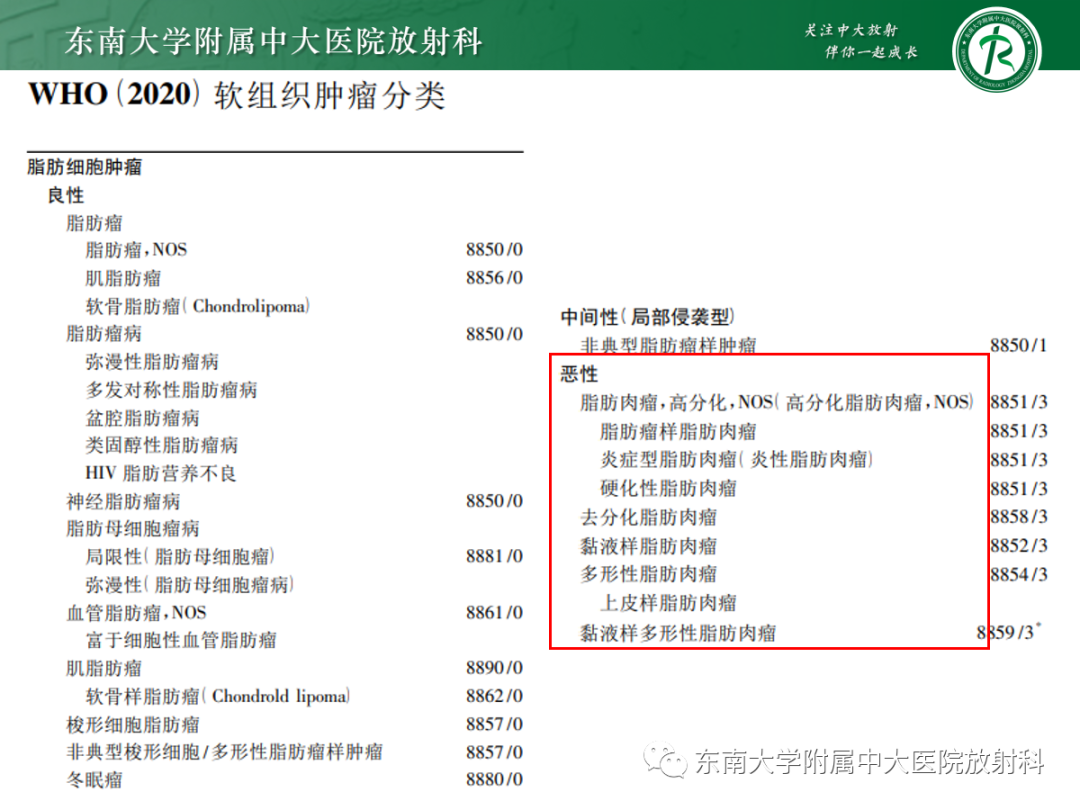This screenshot has height=810, width=1080.
Task: Click the code 8862/0
Action: (x=494, y=696)
